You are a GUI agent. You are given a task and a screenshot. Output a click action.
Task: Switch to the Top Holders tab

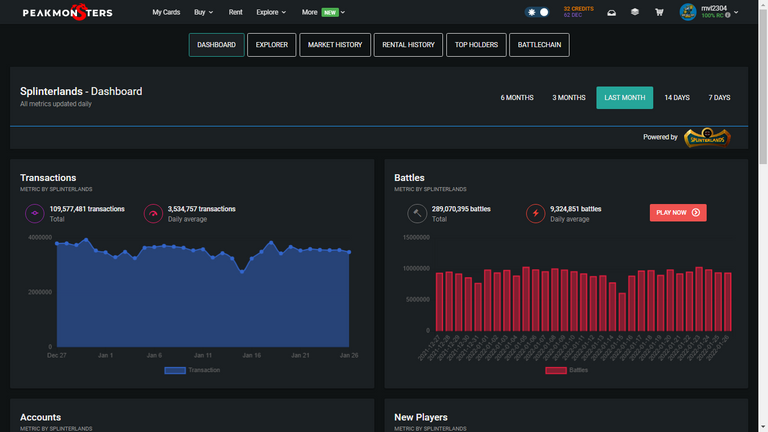476,45
